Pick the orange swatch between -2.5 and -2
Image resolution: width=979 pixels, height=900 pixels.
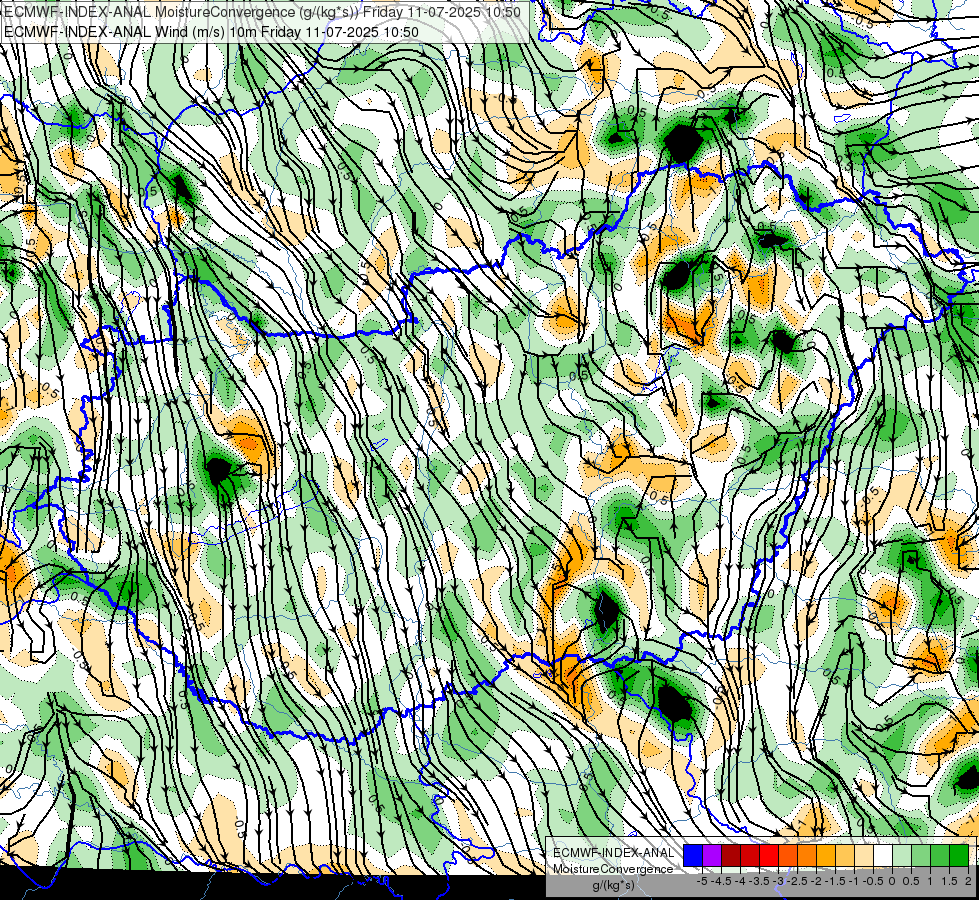click(807, 856)
